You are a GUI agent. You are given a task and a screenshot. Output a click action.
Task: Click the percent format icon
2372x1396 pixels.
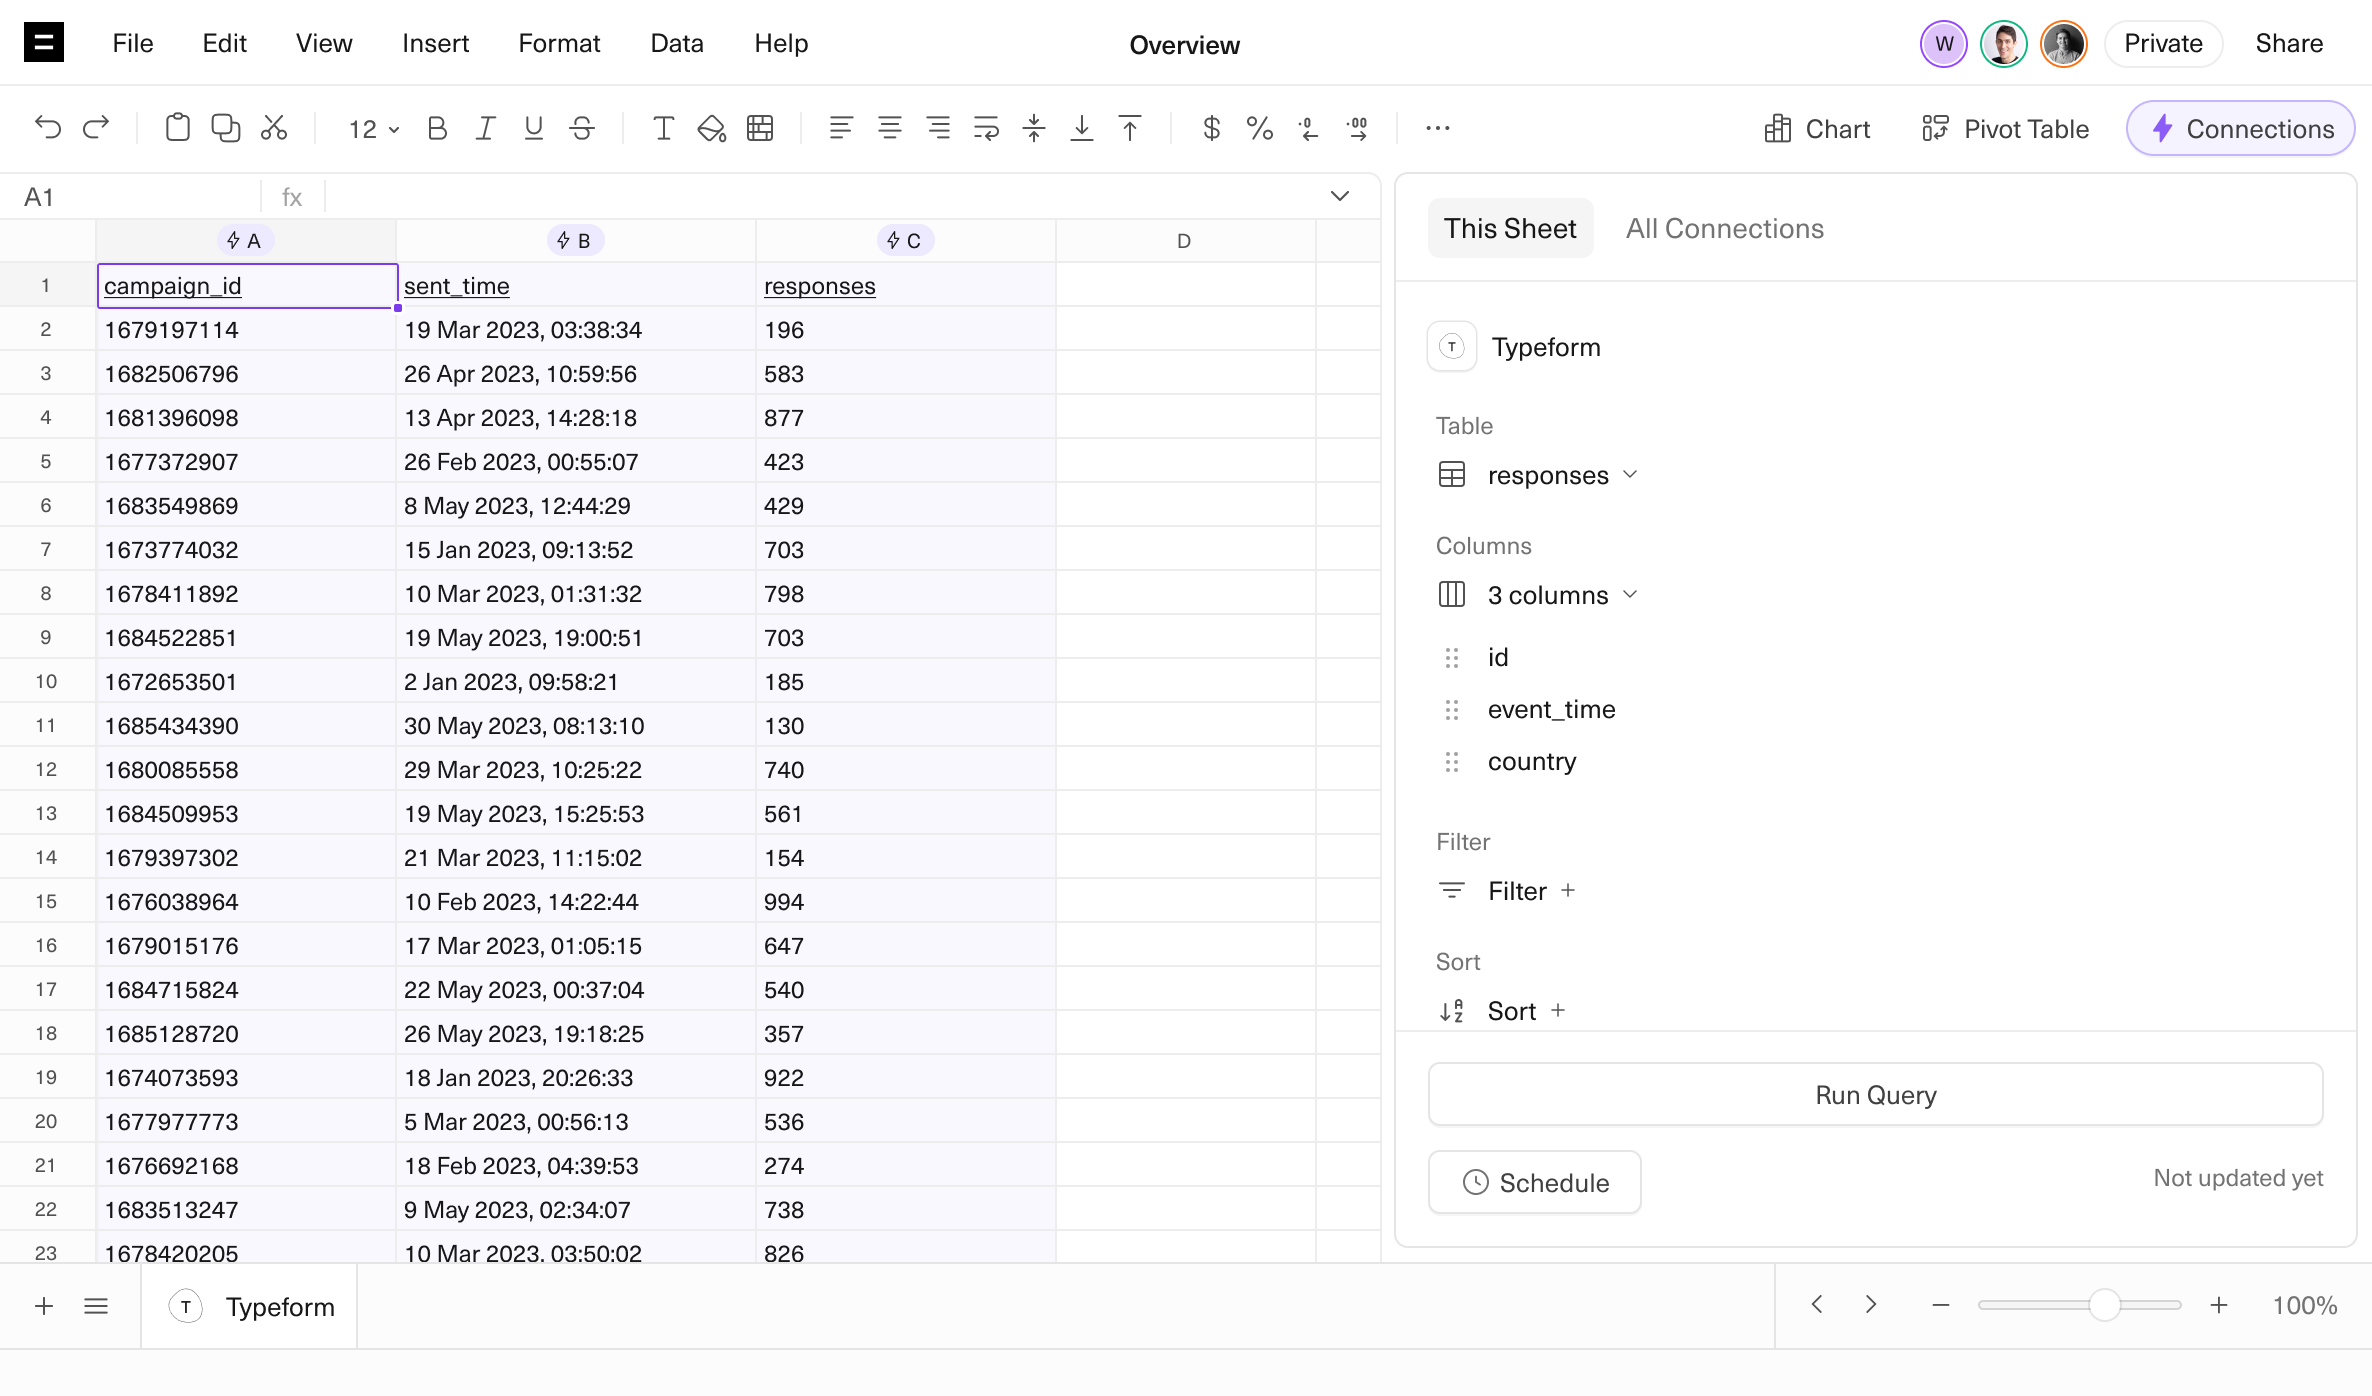1259,128
